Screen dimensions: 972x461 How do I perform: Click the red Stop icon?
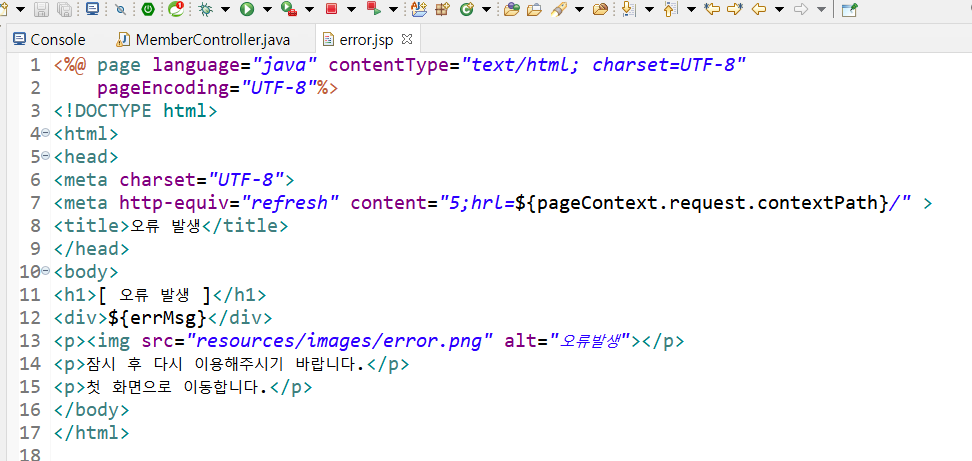[332, 9]
